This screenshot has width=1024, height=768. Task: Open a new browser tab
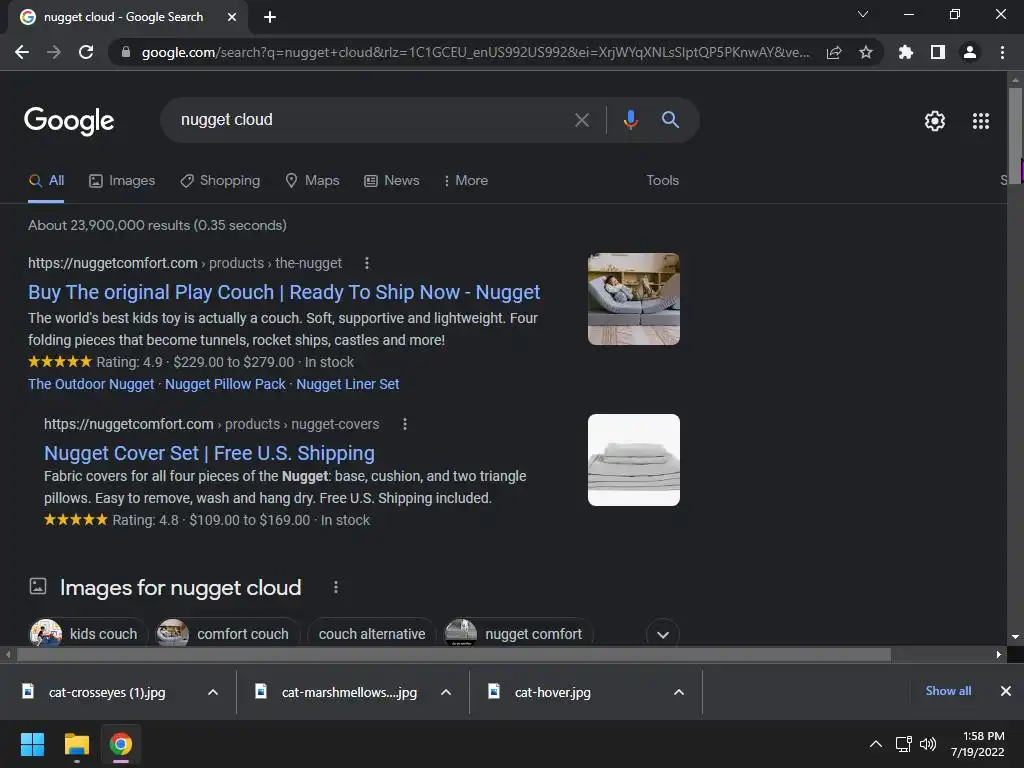click(270, 17)
